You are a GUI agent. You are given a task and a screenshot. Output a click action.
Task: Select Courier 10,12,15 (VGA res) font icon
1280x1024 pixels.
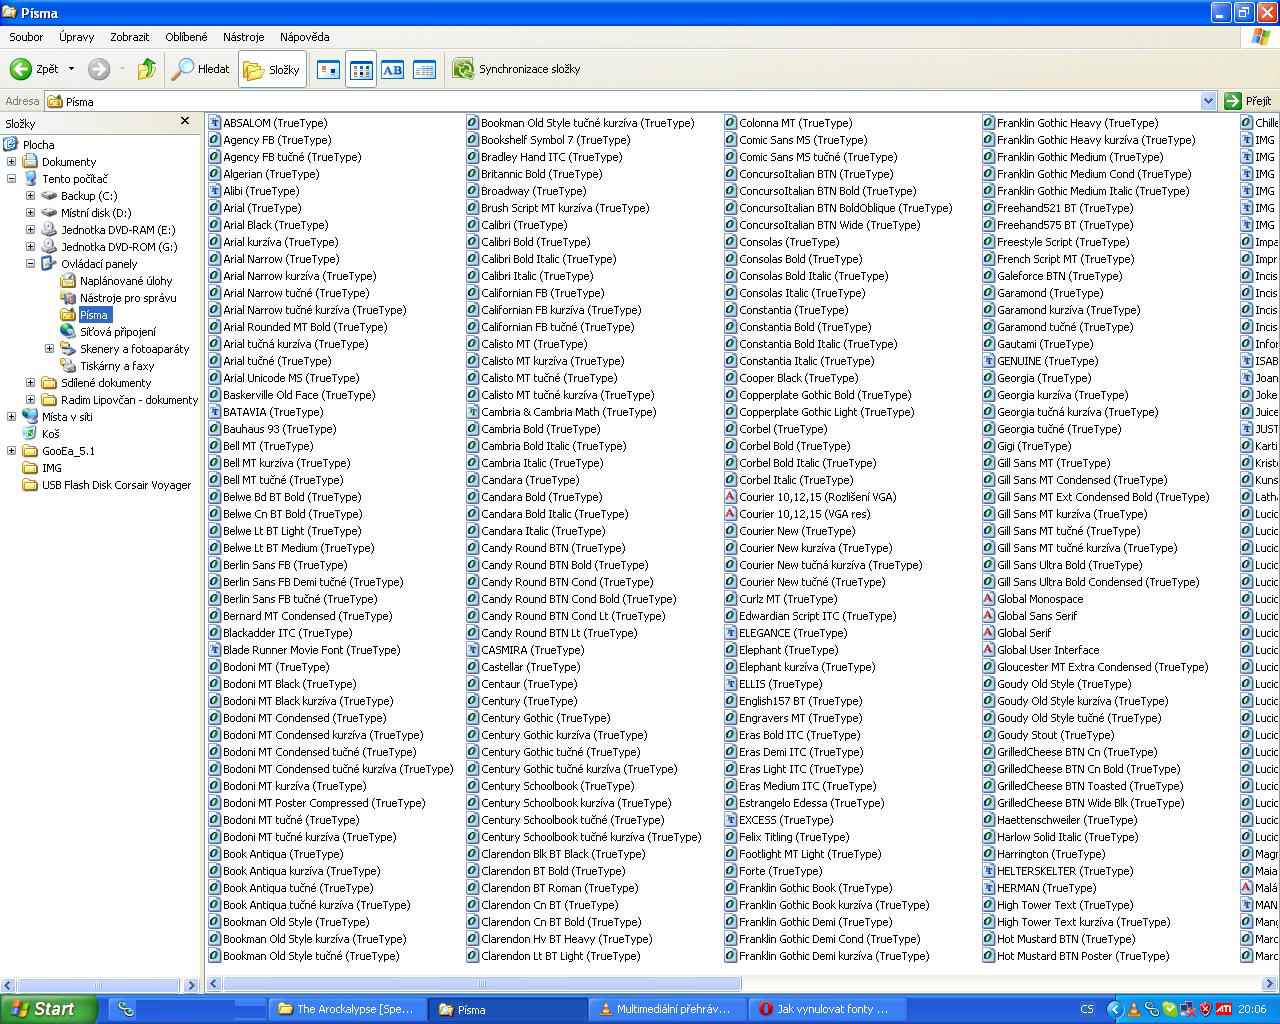click(x=731, y=514)
